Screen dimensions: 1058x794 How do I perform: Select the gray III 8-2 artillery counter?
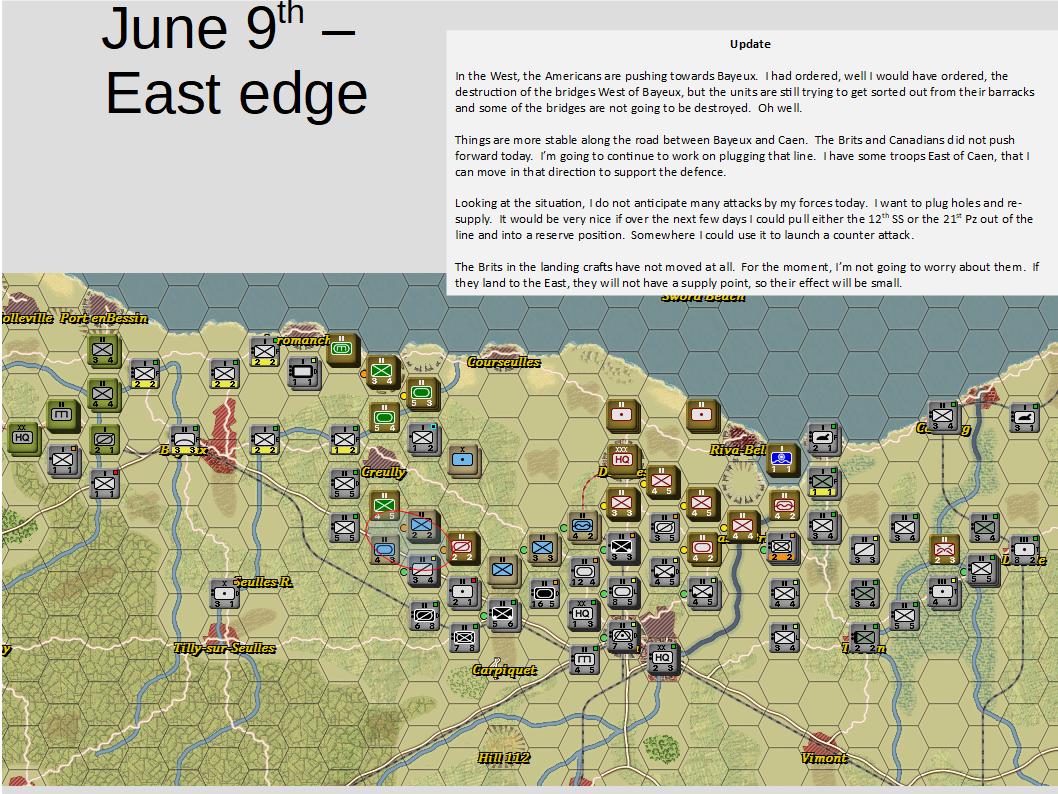(1025, 550)
